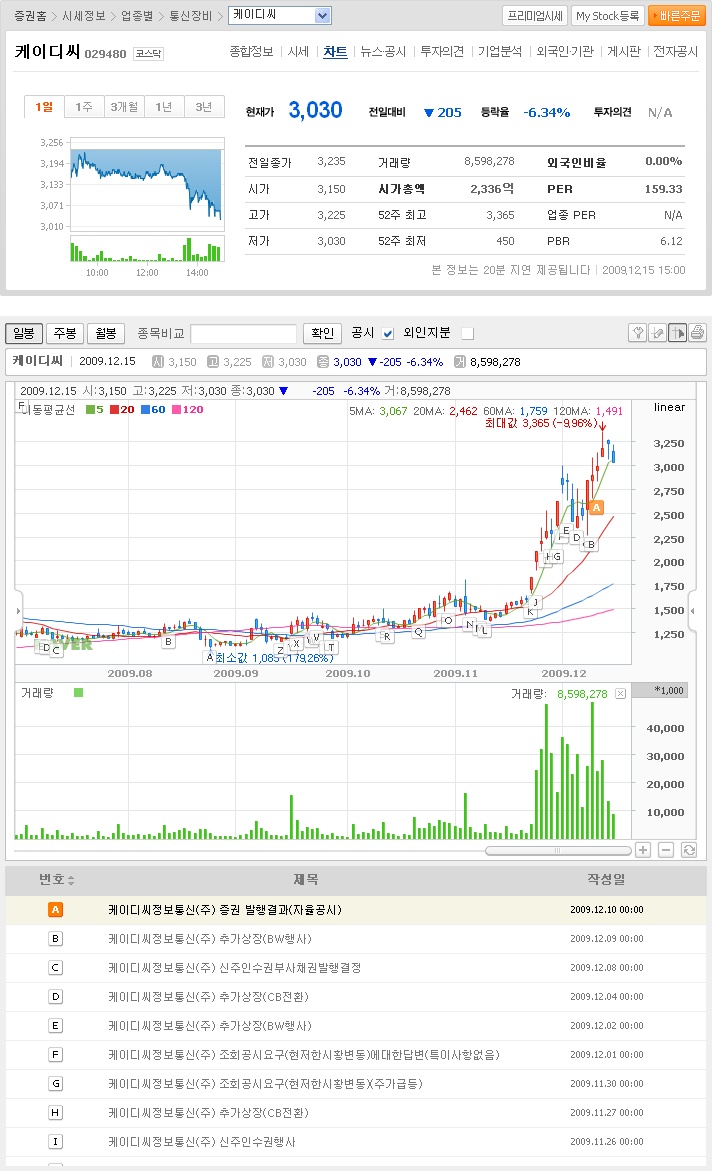The width and height of the screenshot is (712, 1171).
Task: Close the volume indicator panel
Action: (620, 694)
